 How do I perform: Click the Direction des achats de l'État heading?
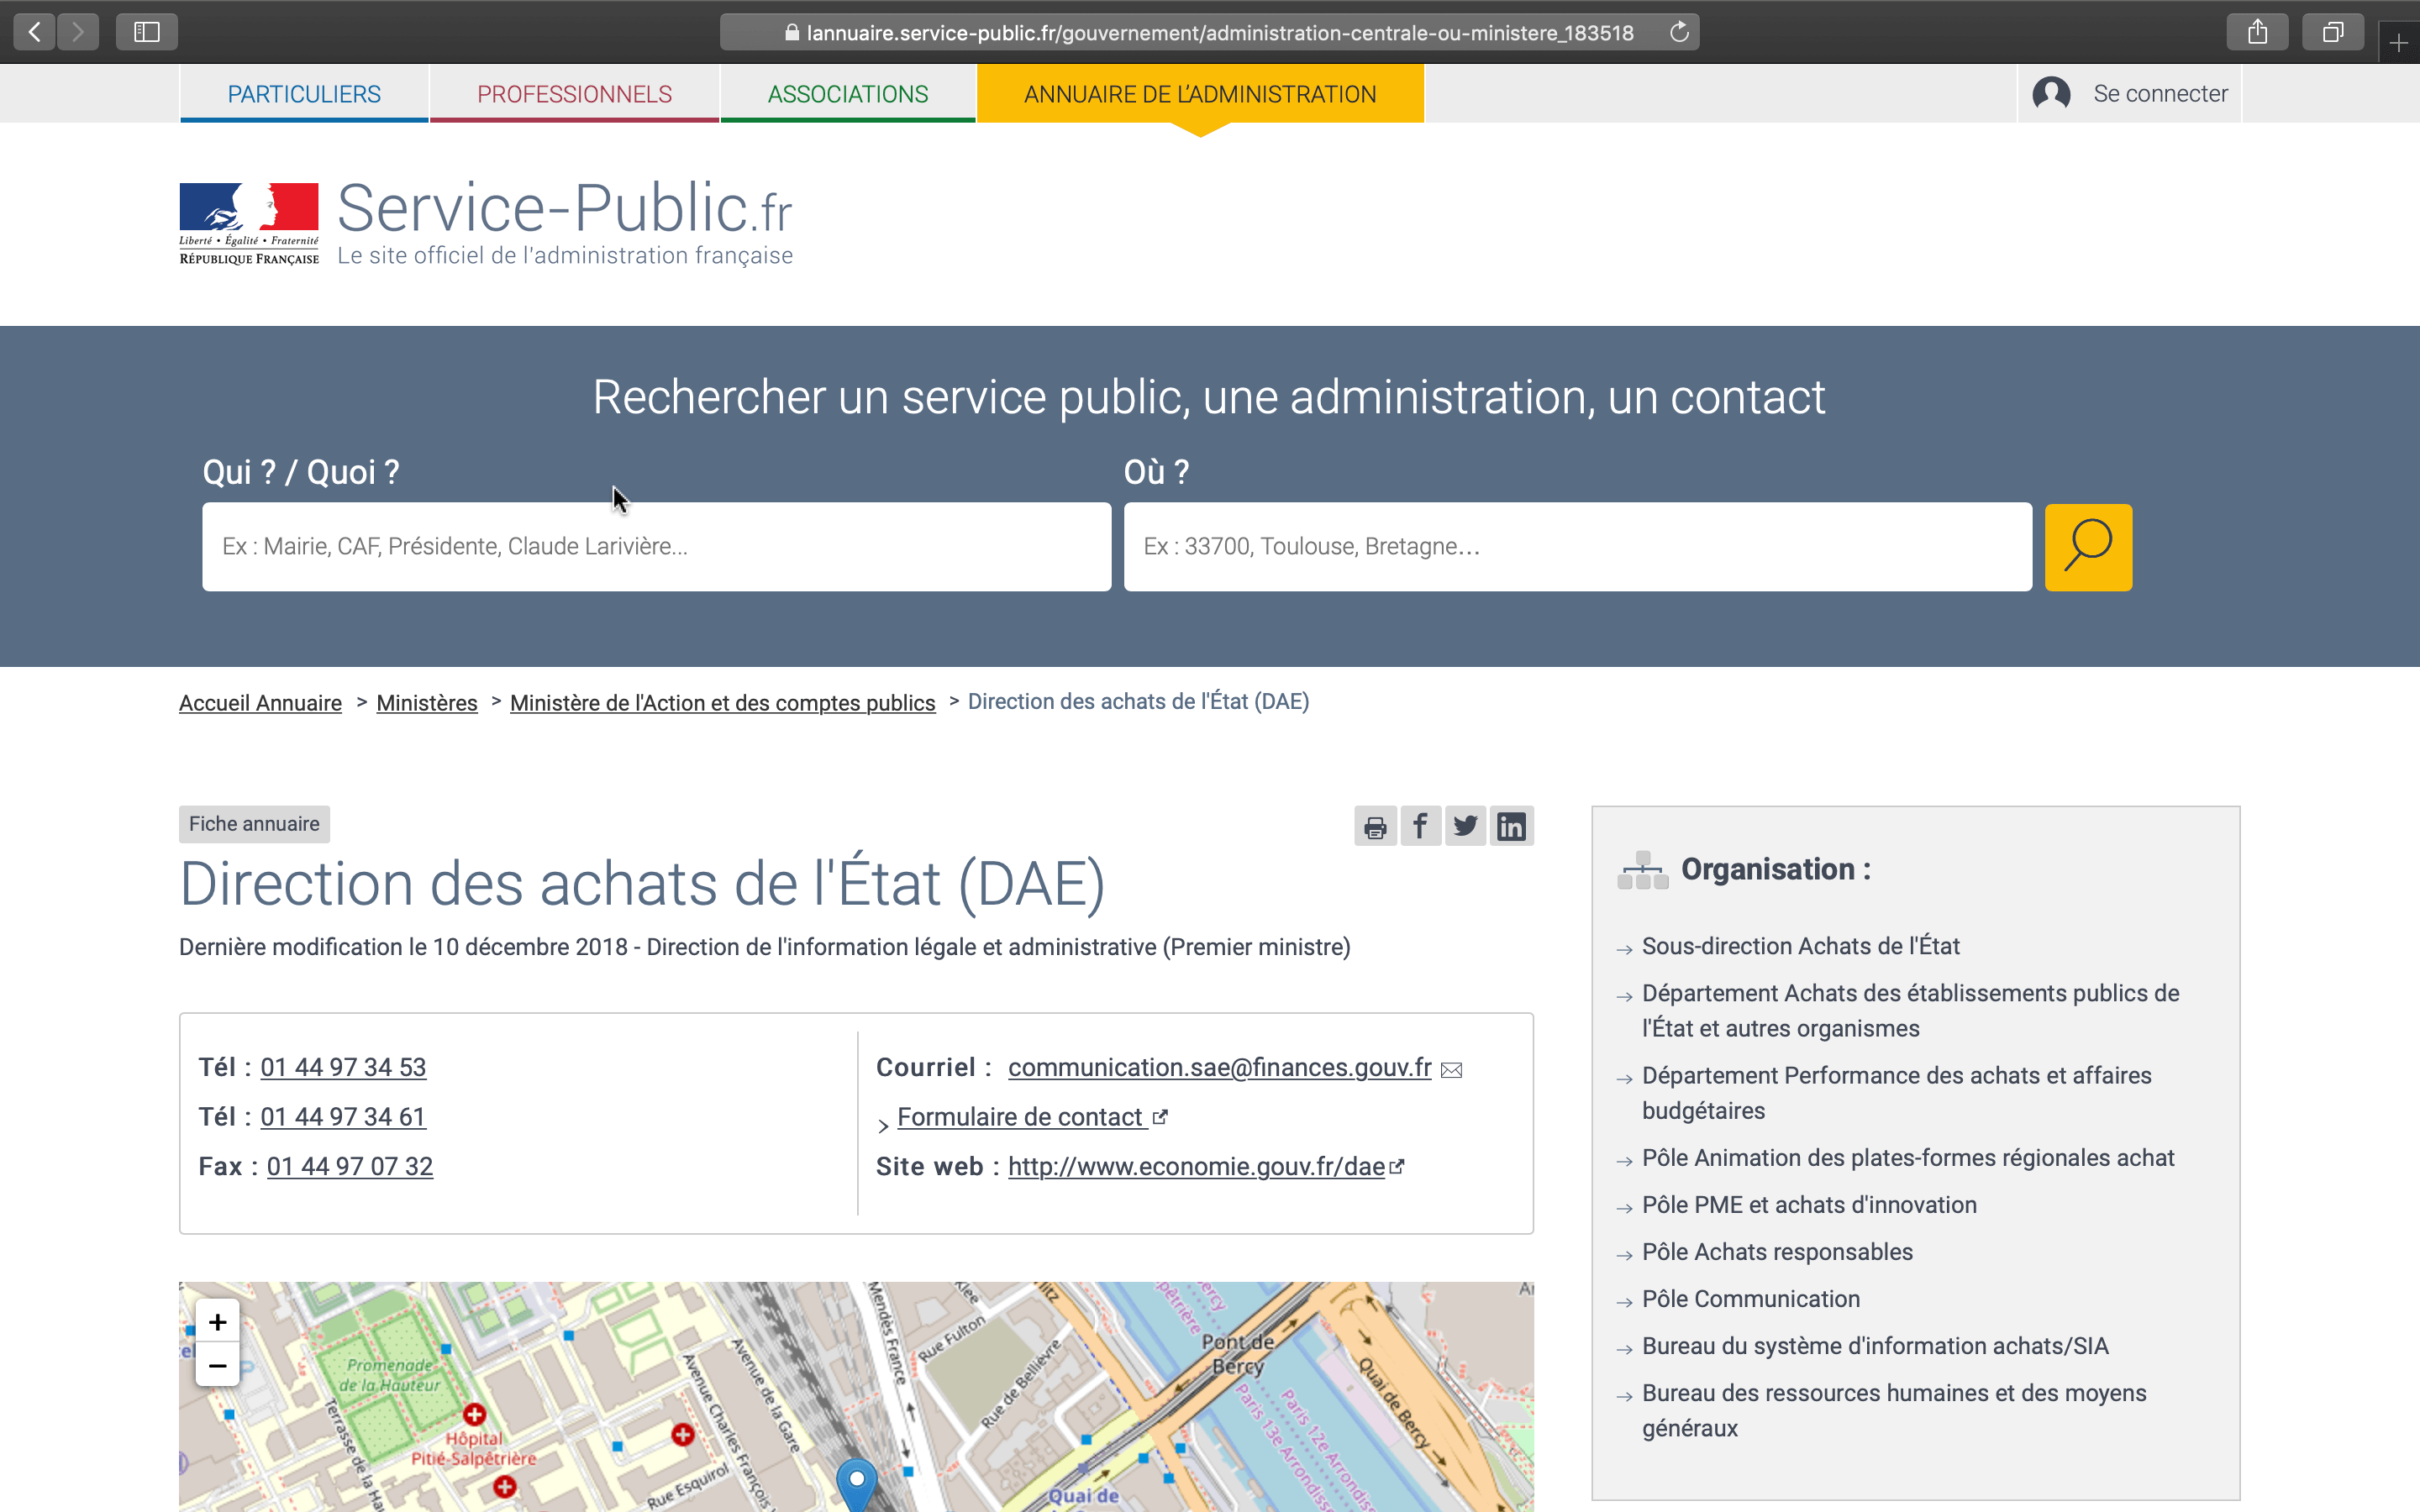pyautogui.click(x=642, y=884)
